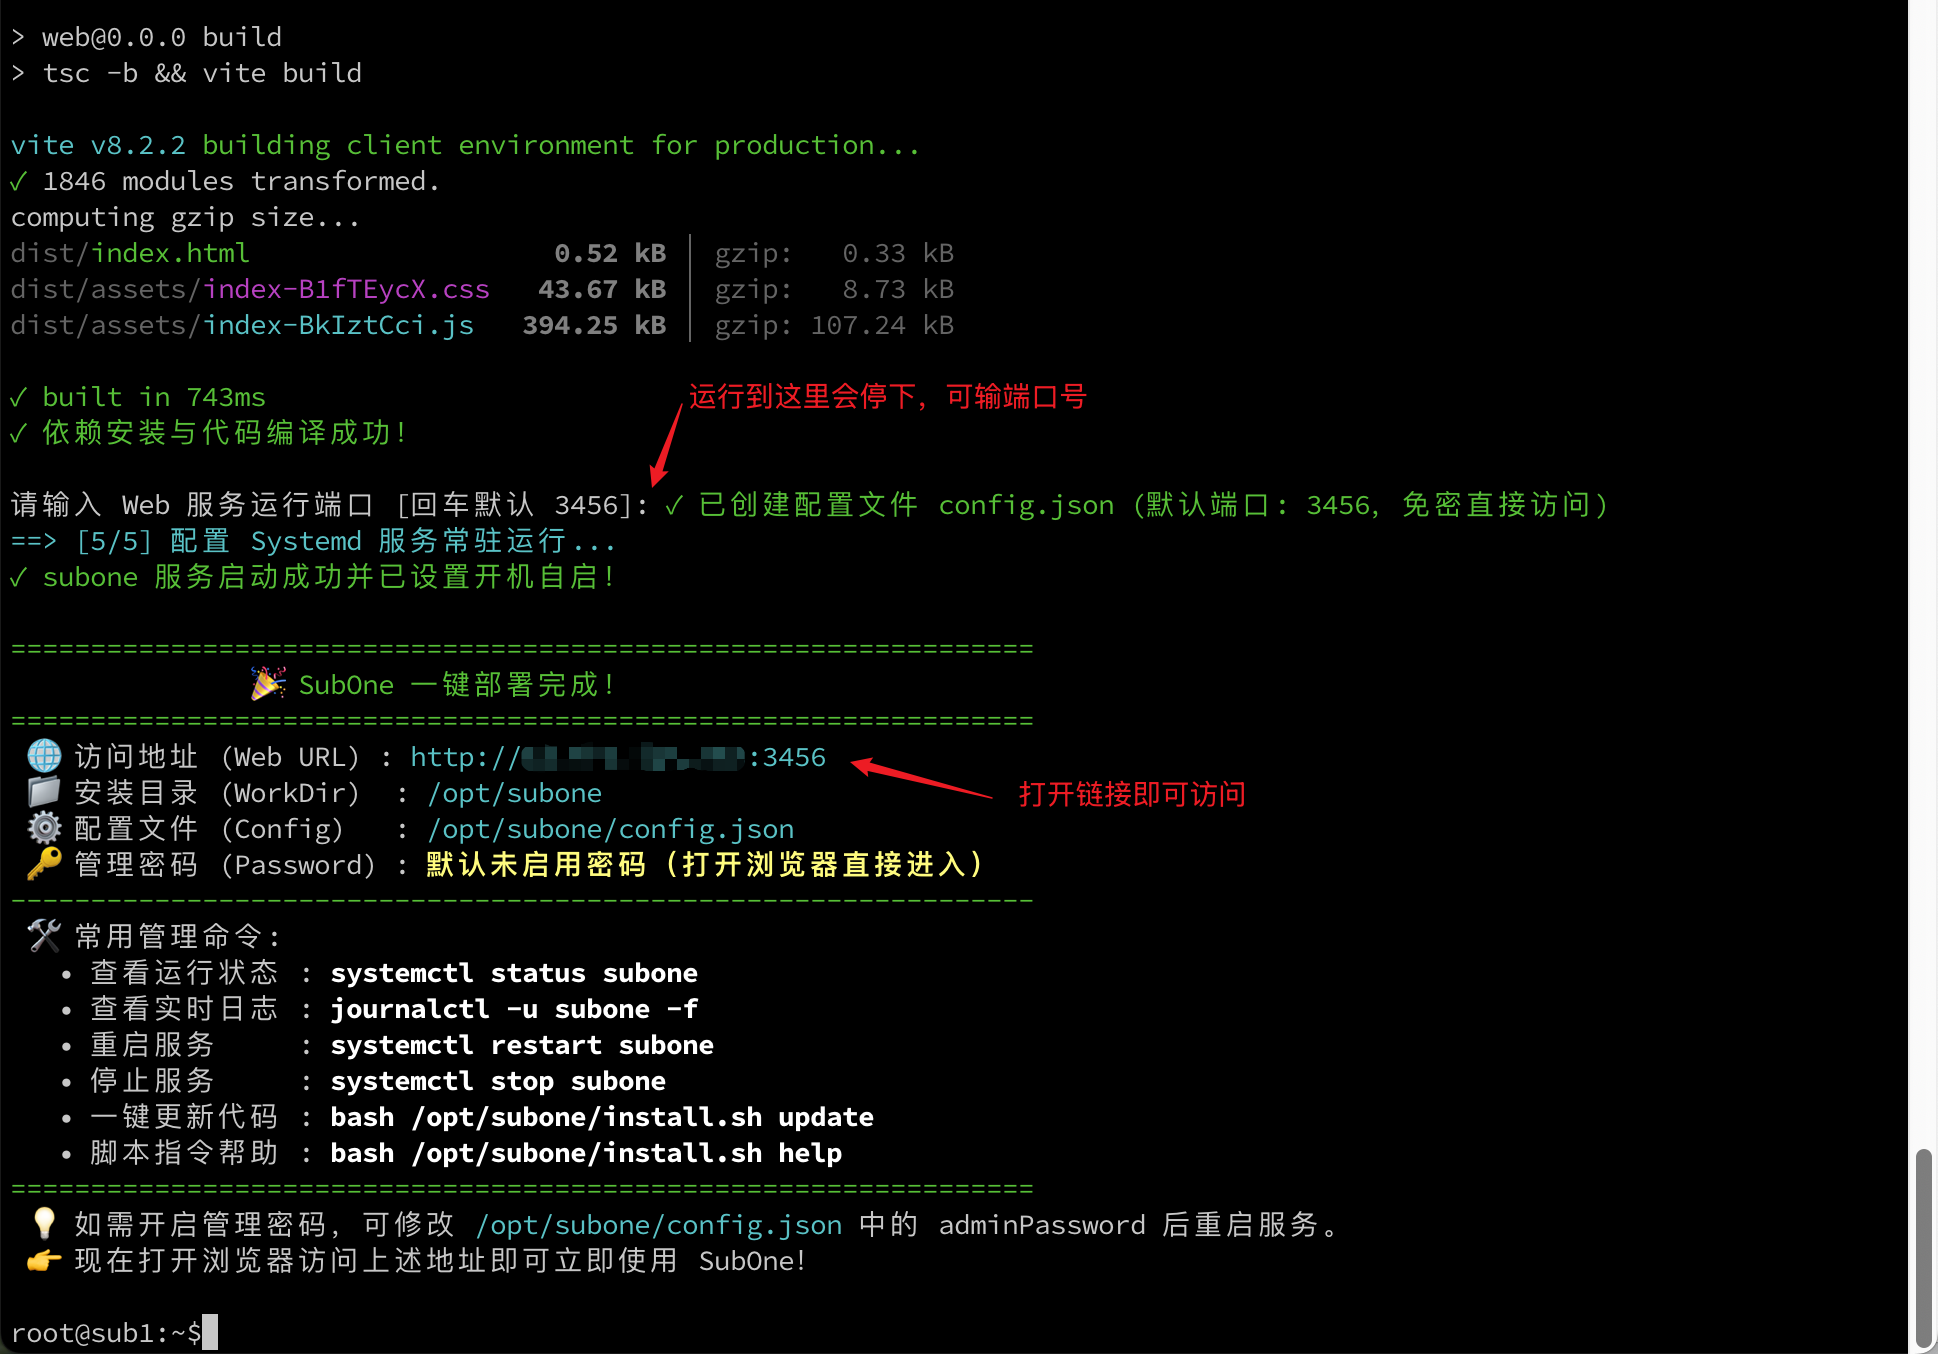Click the "systemctl status subone" command
This screenshot has height=1354, width=1938.
[x=514, y=973]
